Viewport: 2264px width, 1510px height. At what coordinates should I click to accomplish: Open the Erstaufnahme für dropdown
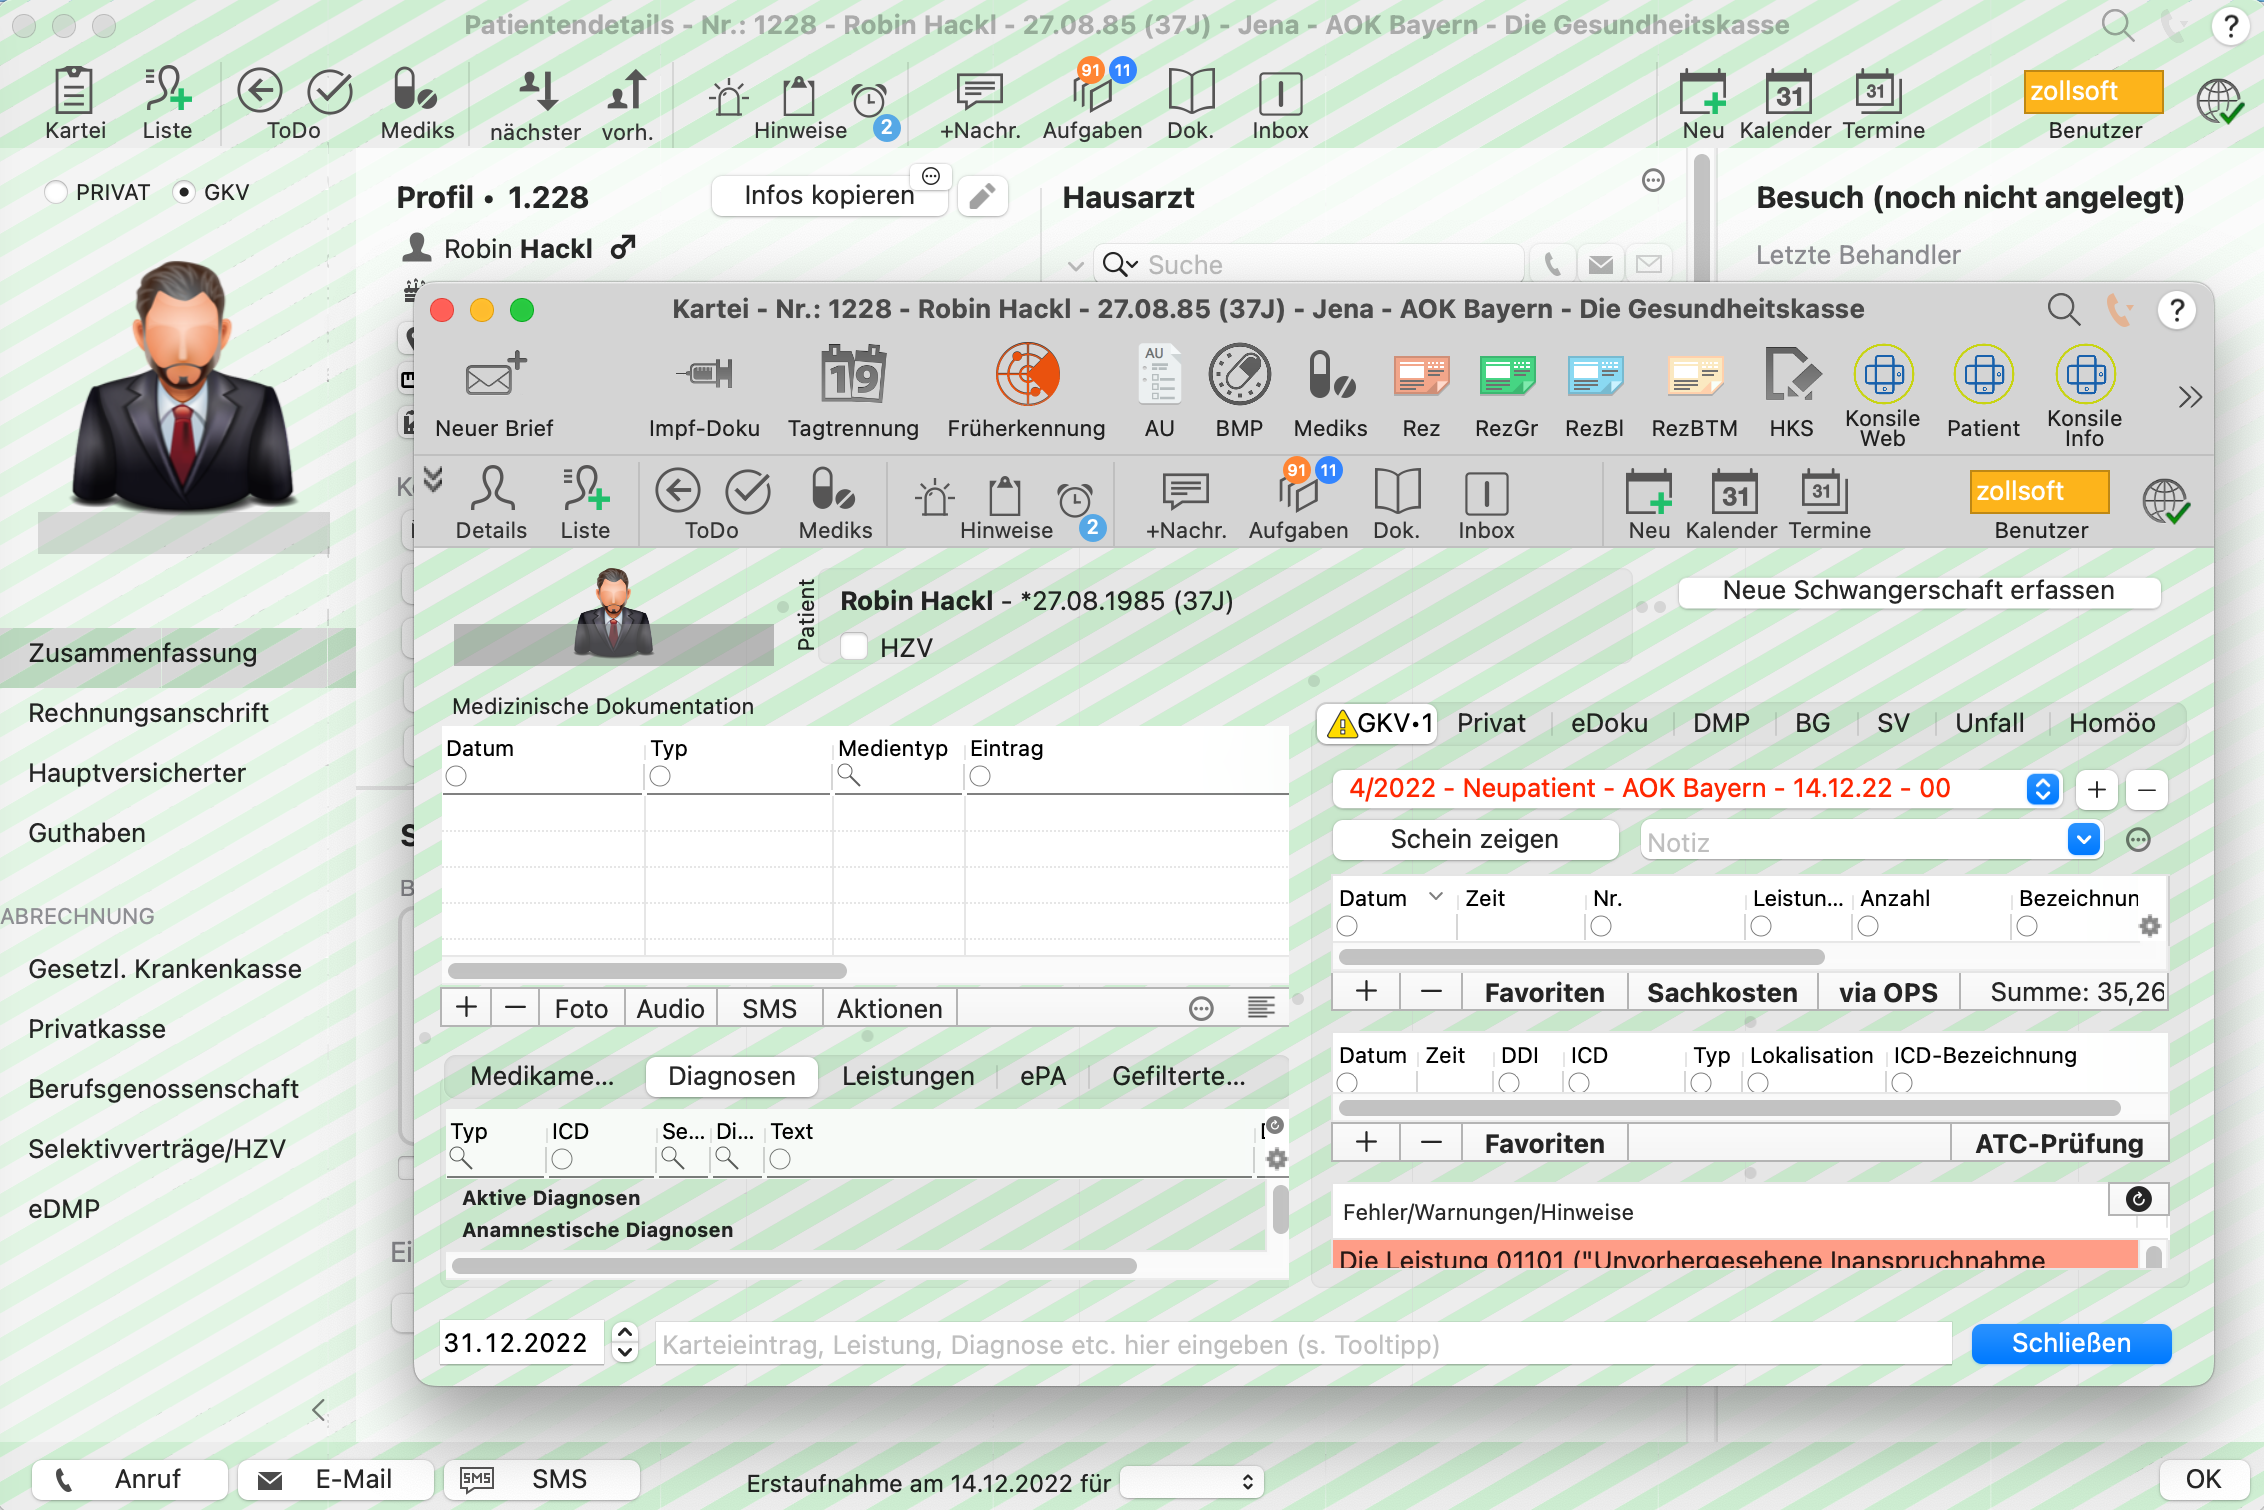click(x=1191, y=1482)
